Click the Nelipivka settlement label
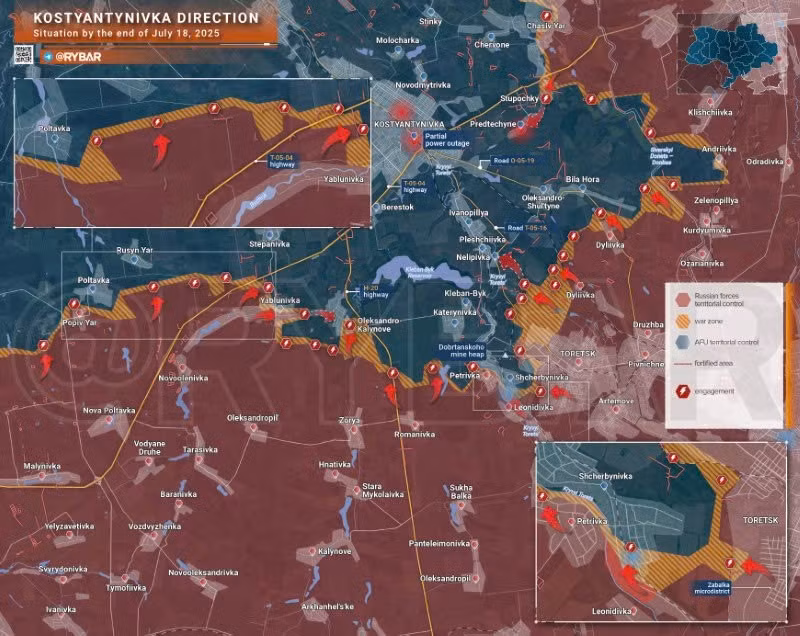 tap(473, 258)
